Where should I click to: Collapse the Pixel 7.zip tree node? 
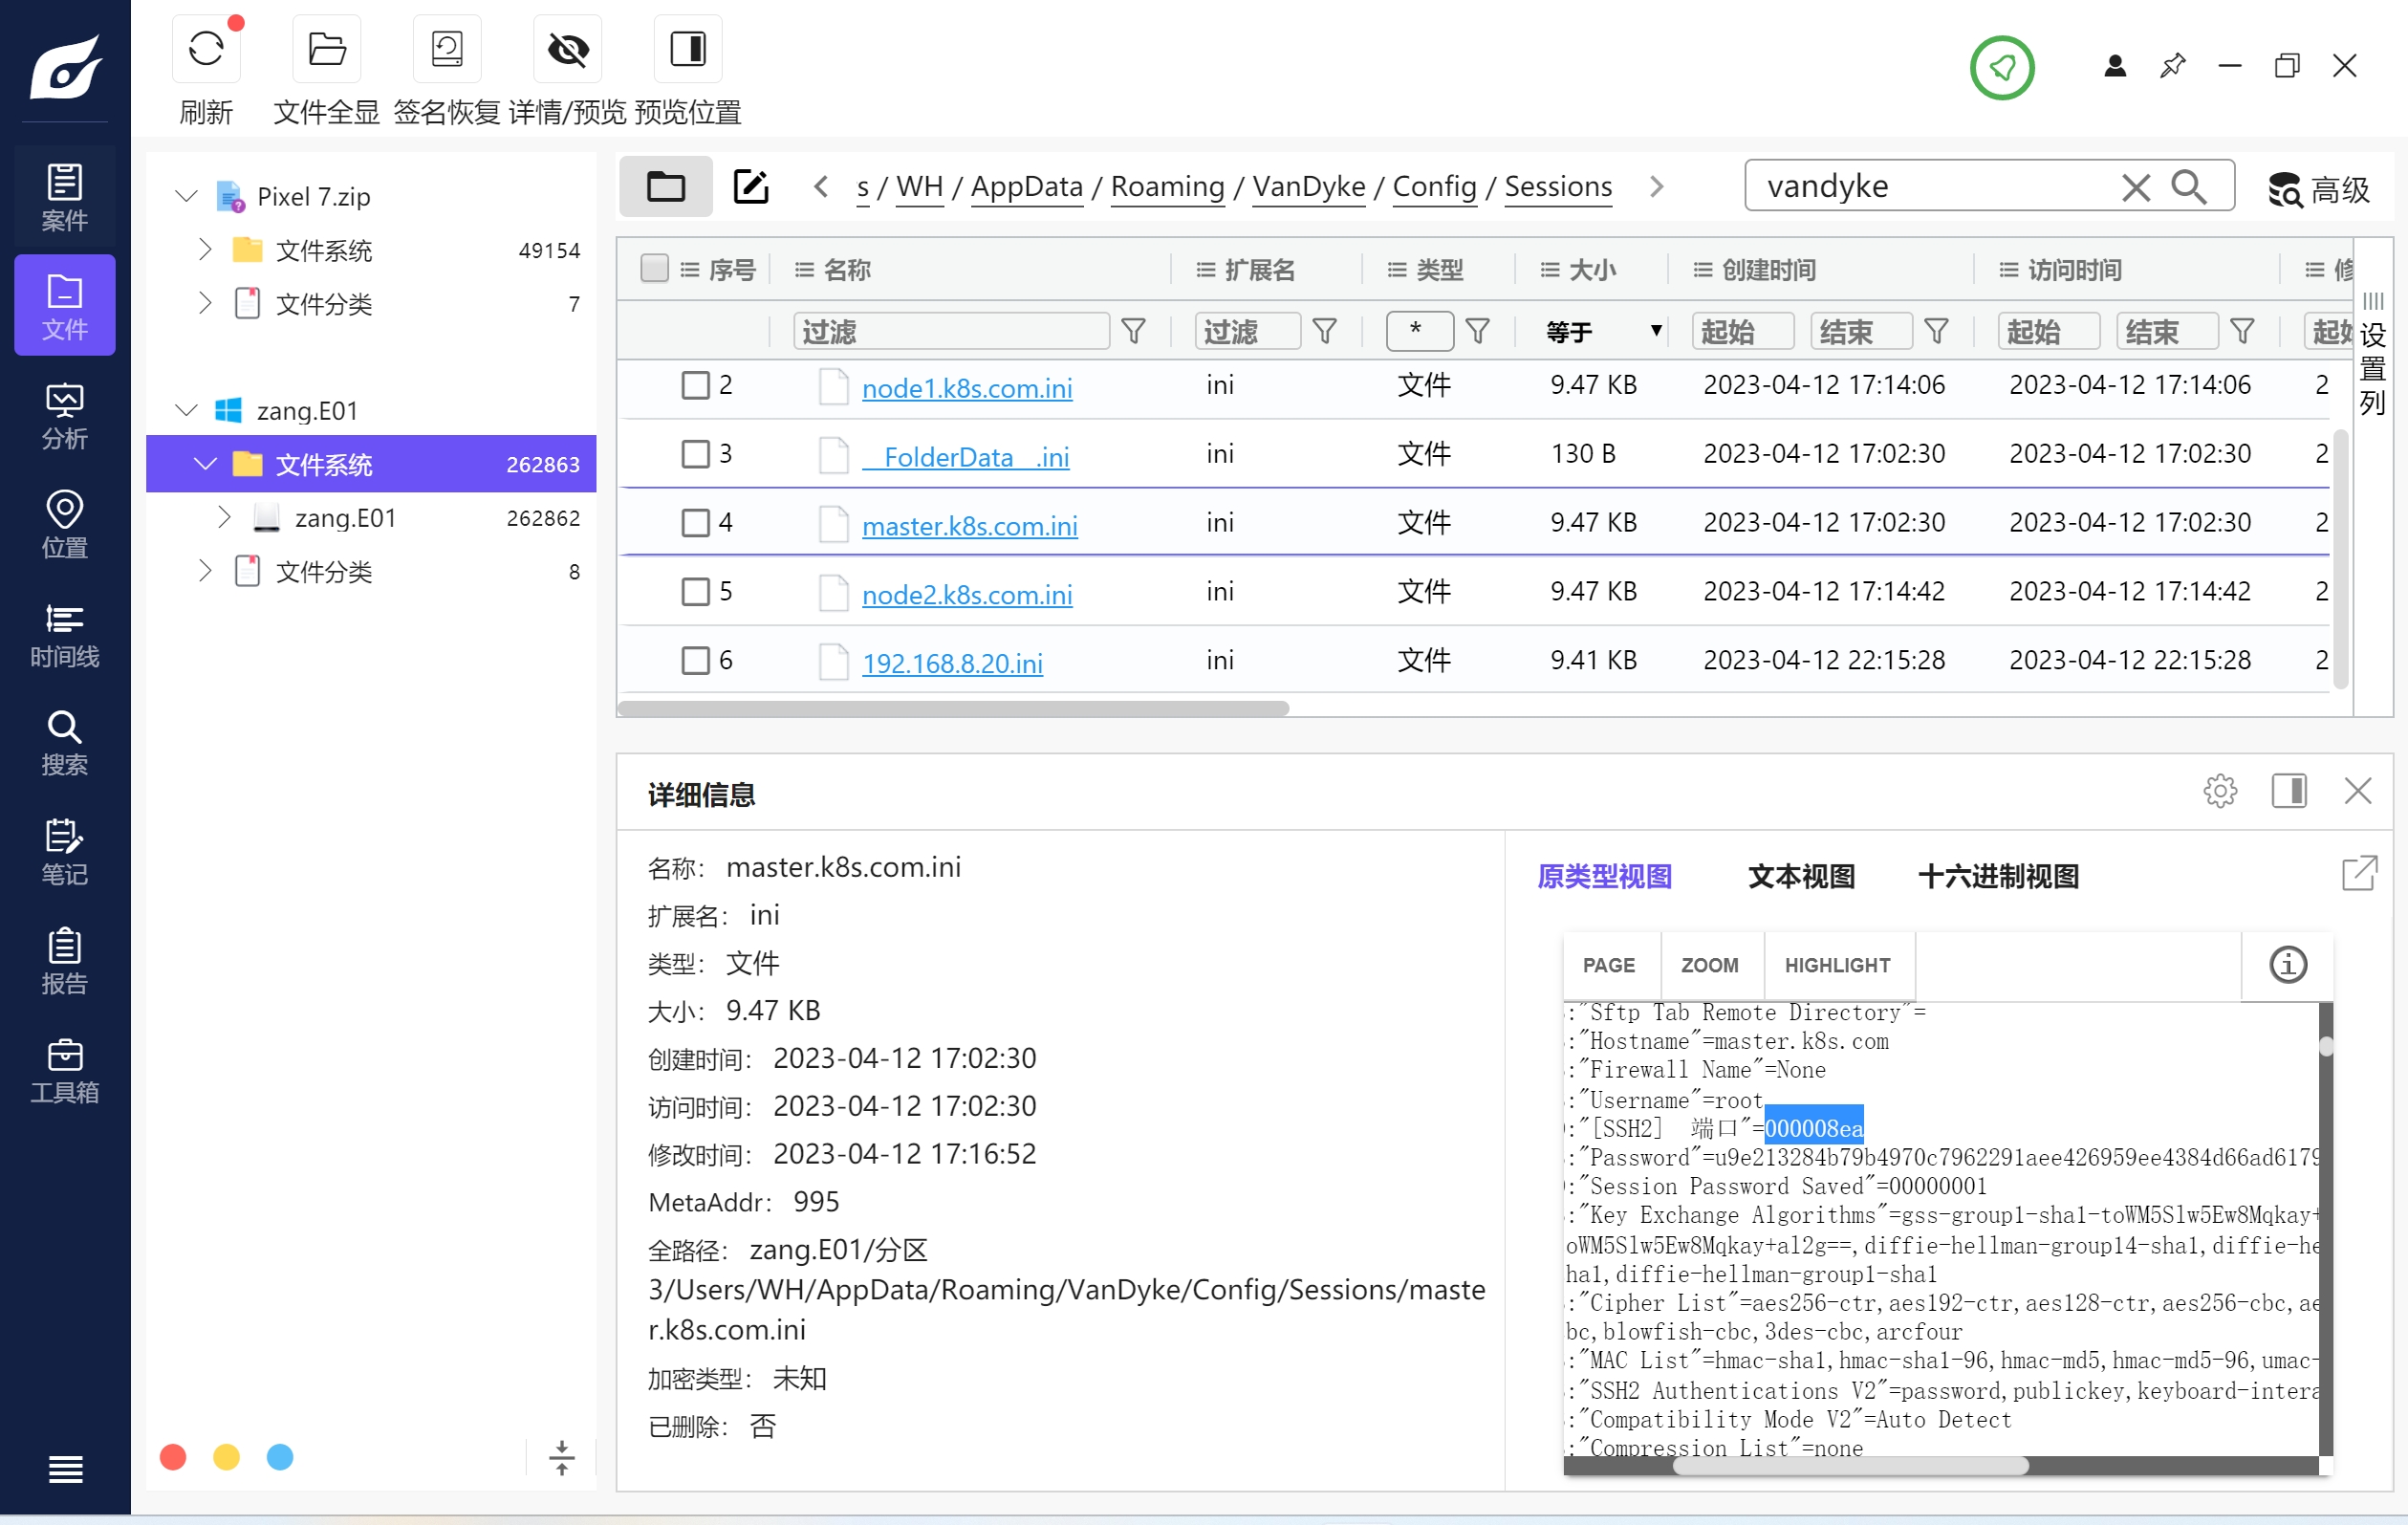186,195
